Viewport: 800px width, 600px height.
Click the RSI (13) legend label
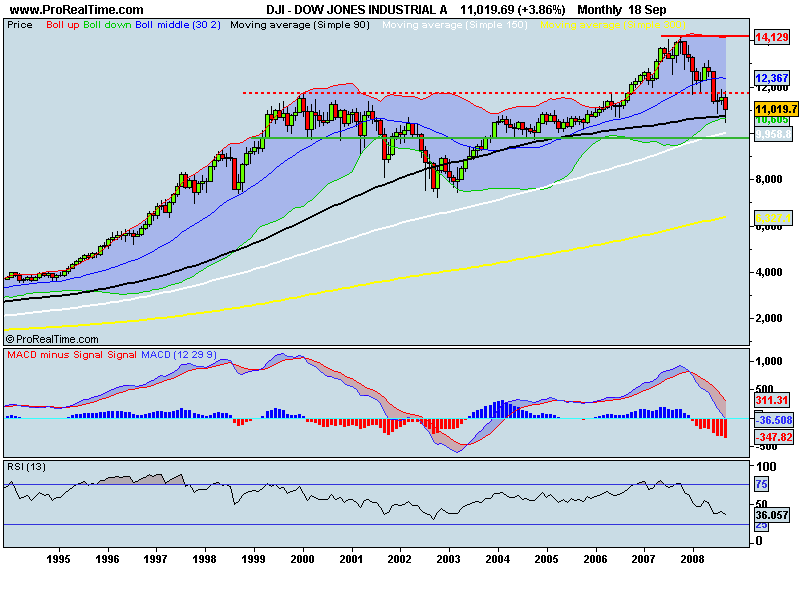click(x=26, y=467)
